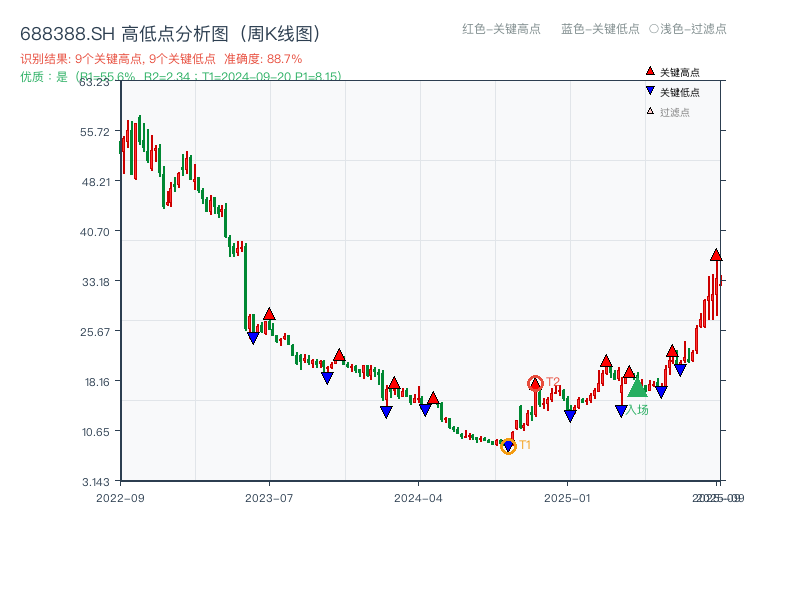Viewport: 800px width, 600px height.
Task: Click the highest red triangle peak marker
Action: pos(716,254)
